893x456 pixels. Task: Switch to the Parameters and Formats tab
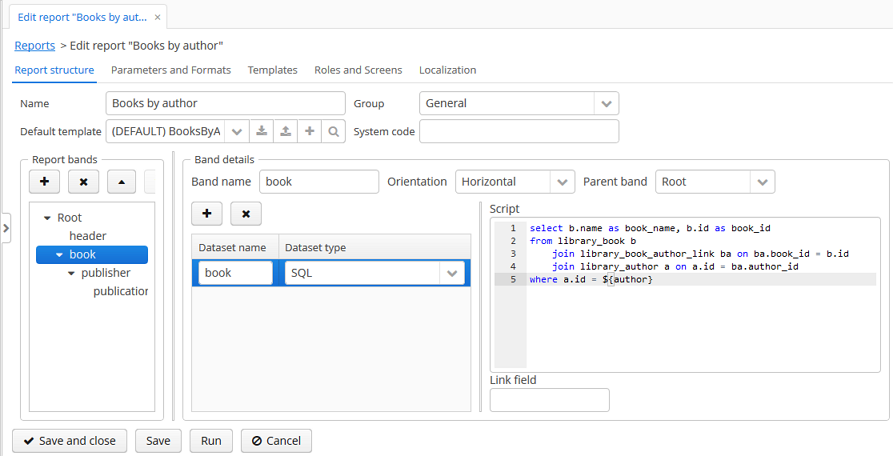171,70
